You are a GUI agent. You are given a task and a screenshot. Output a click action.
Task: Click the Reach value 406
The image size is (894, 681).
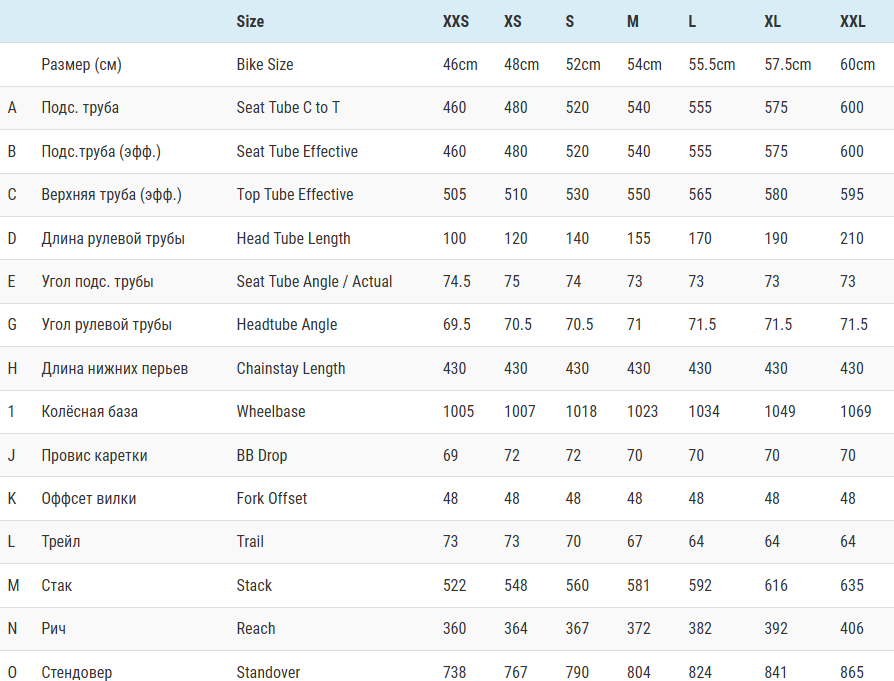[x=852, y=629]
